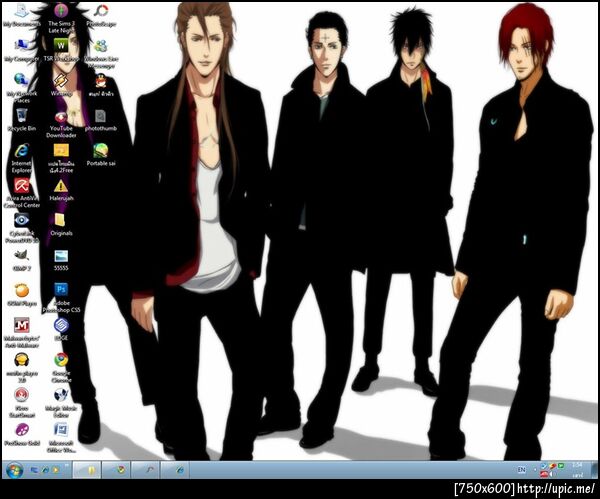Launch The Sims 3 Late Night
Image resolution: width=600 pixels, height=499 pixels.
61,18
